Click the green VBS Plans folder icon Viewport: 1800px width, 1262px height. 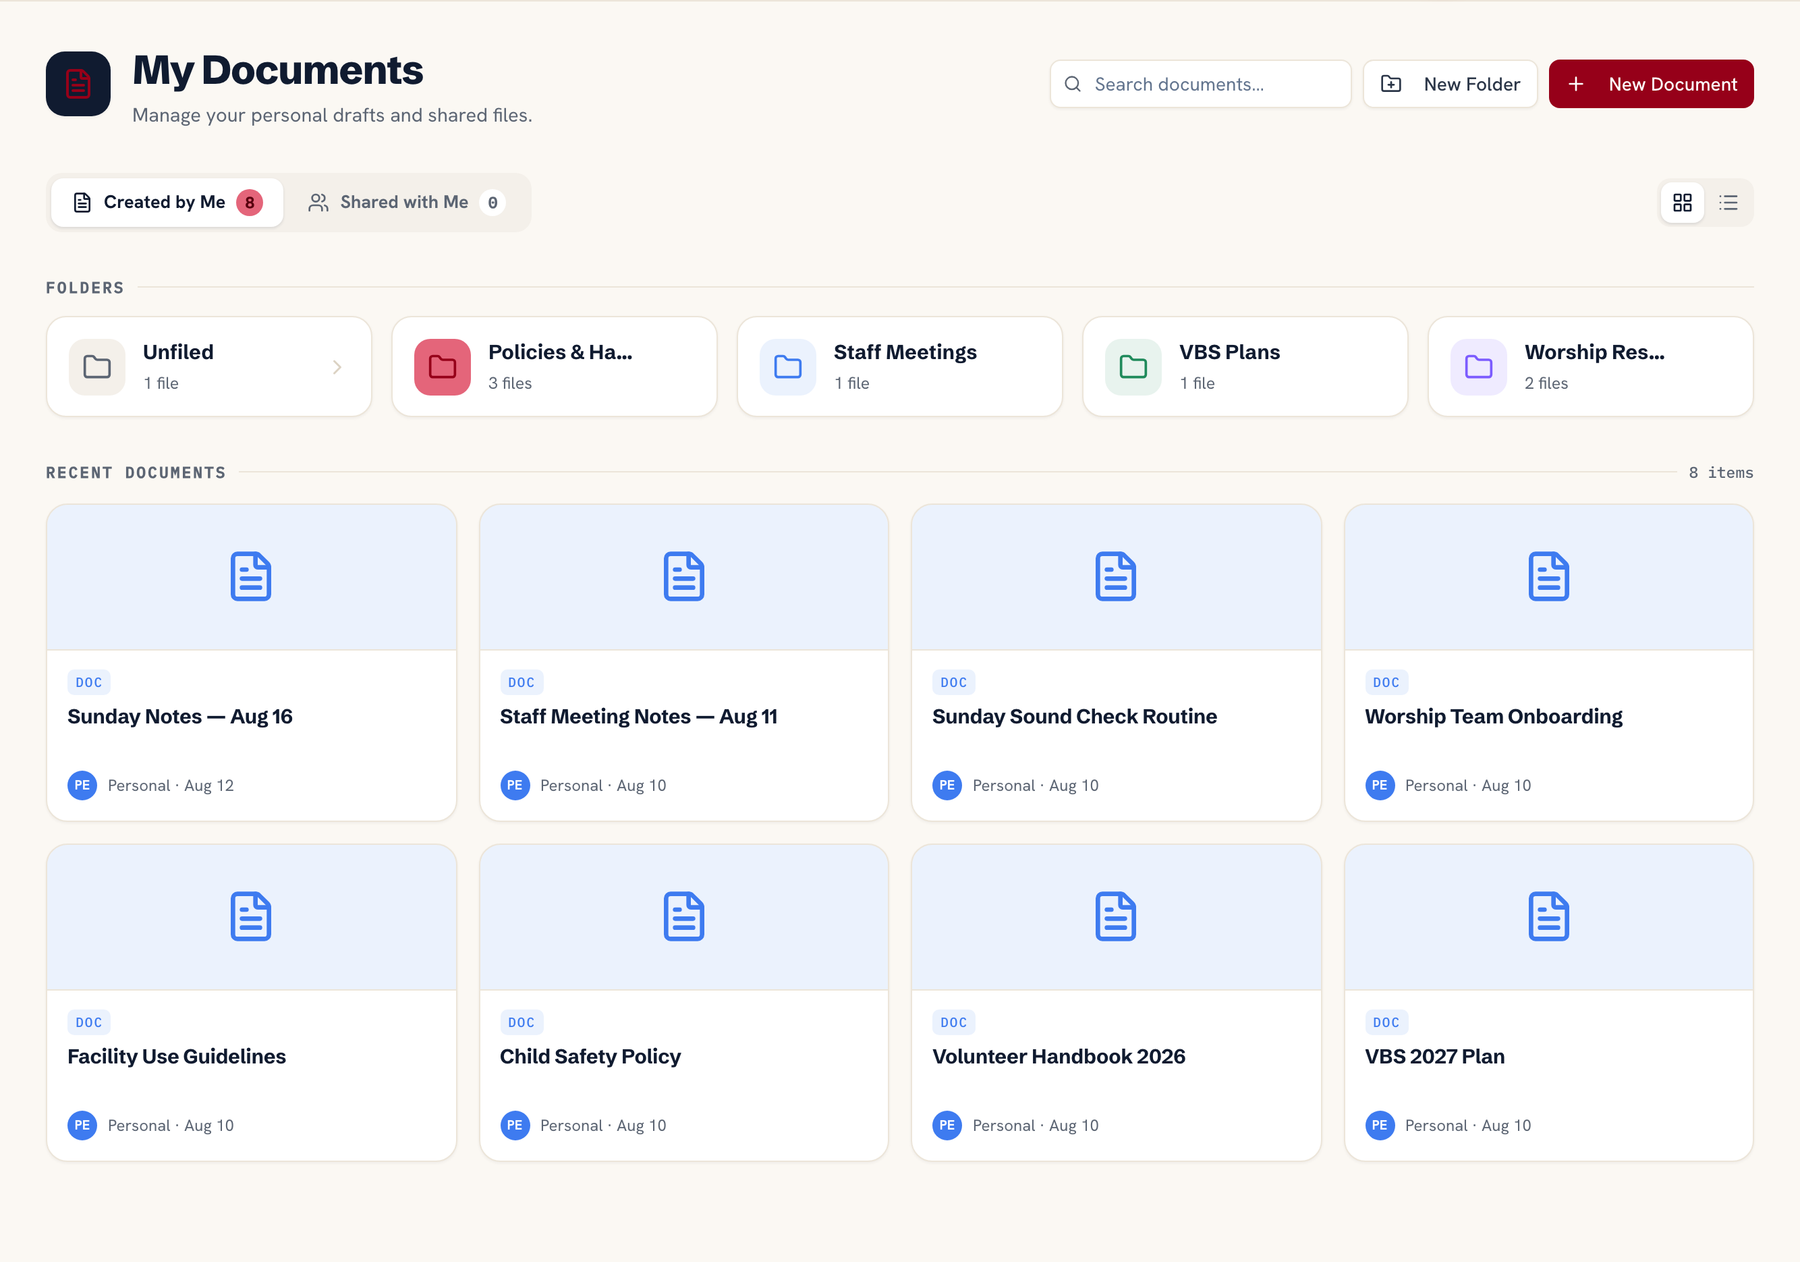click(1133, 367)
